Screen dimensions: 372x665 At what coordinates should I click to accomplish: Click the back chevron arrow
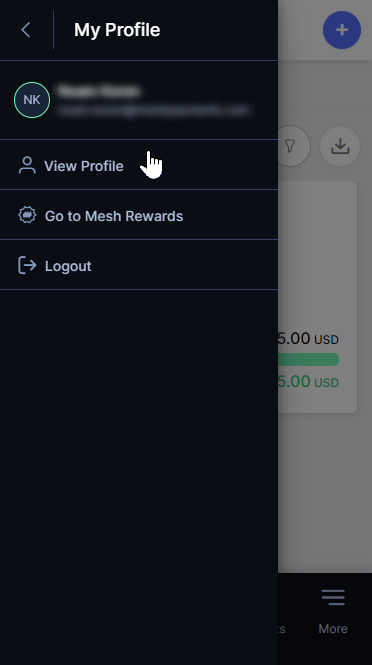(x=26, y=30)
